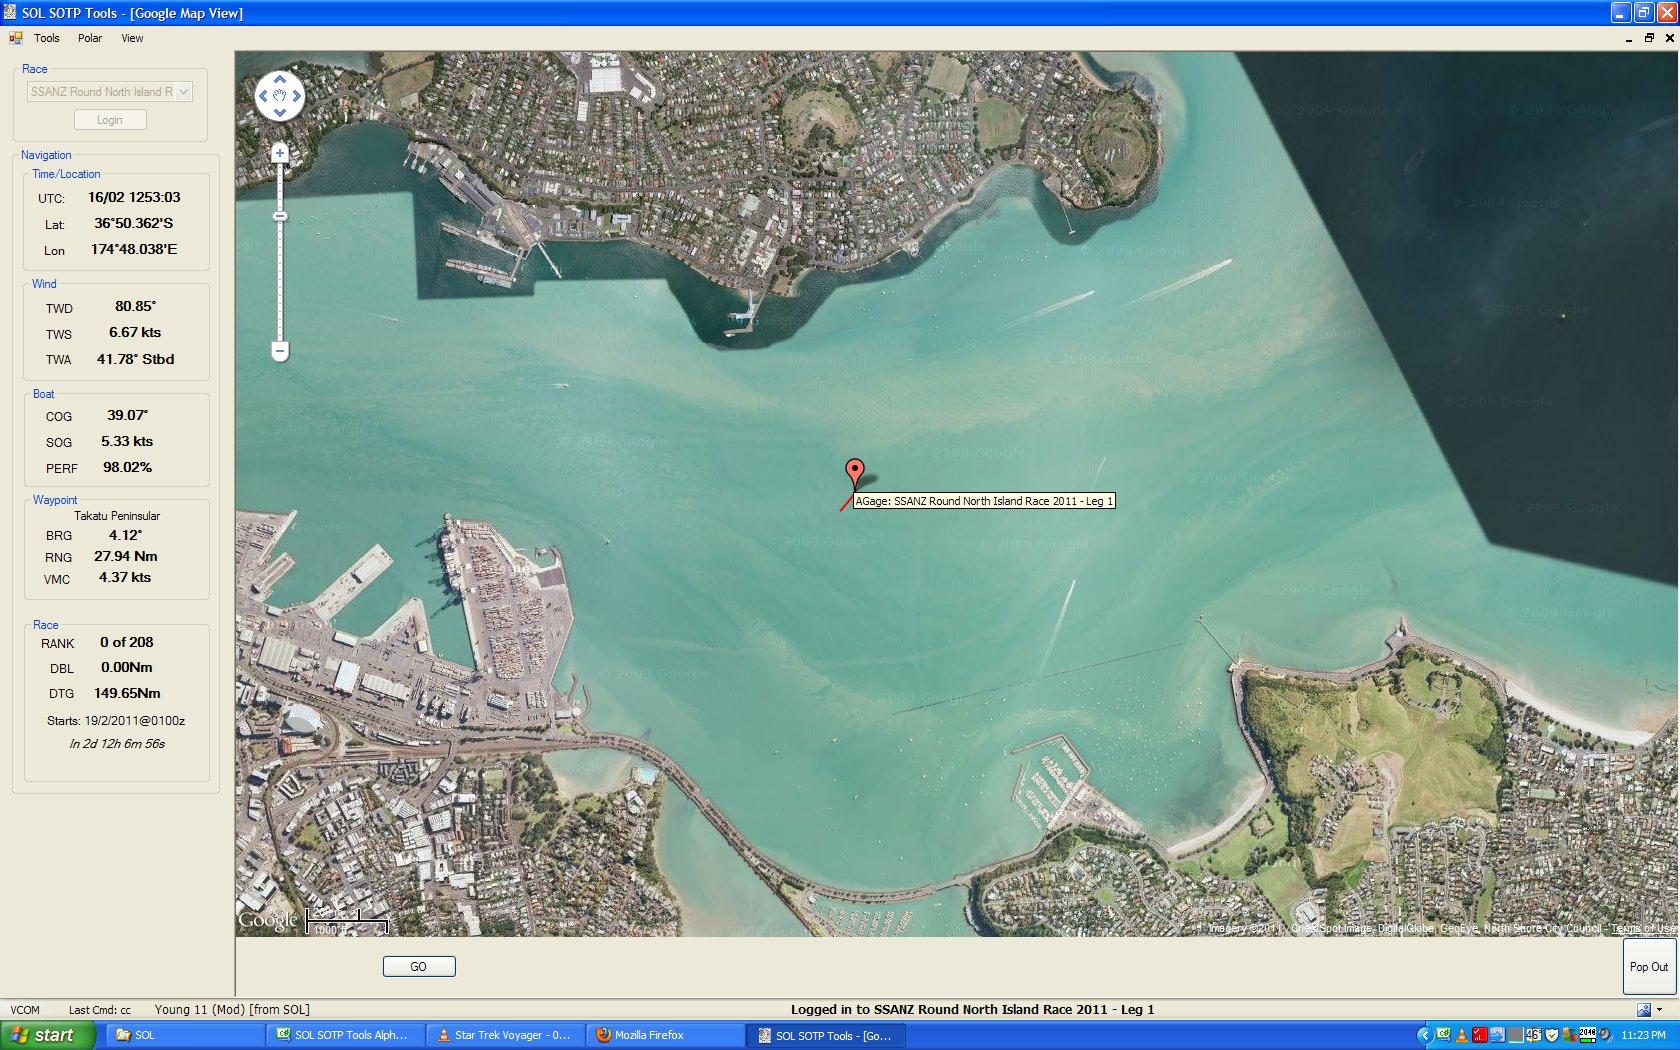Zoom in with the map plus button
This screenshot has height=1050, width=1680.
tap(280, 152)
